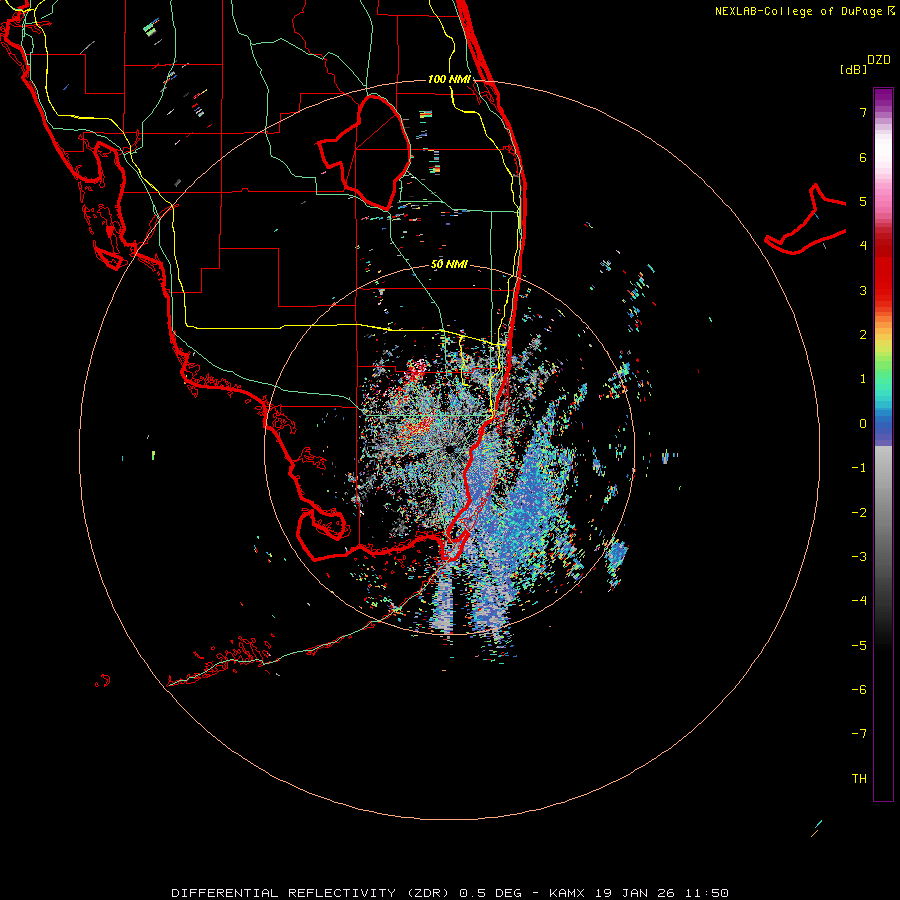Viewport: 900px width, 900px height.
Task: Click the DIFFERENTIAL REFLECTIVITY (ZDR) caption text
Action: click(x=310, y=893)
